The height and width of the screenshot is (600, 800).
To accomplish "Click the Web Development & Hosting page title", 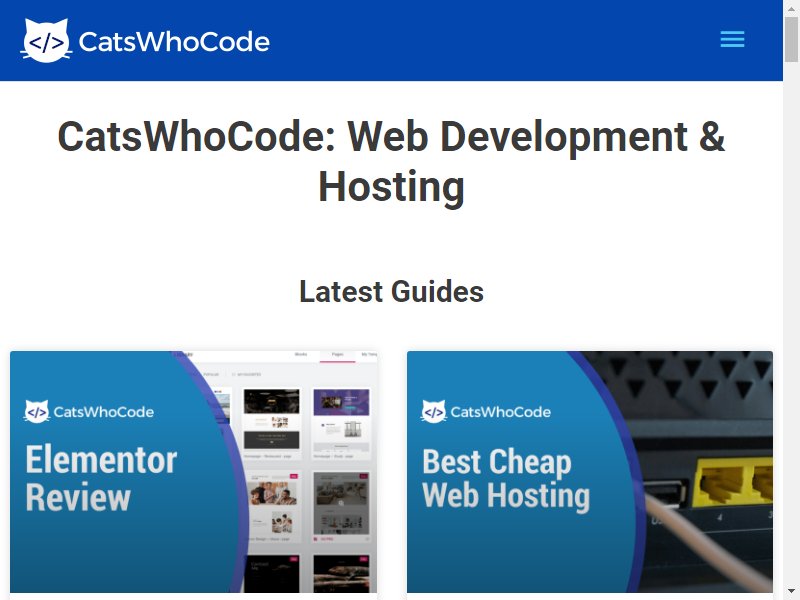I will [391, 161].
